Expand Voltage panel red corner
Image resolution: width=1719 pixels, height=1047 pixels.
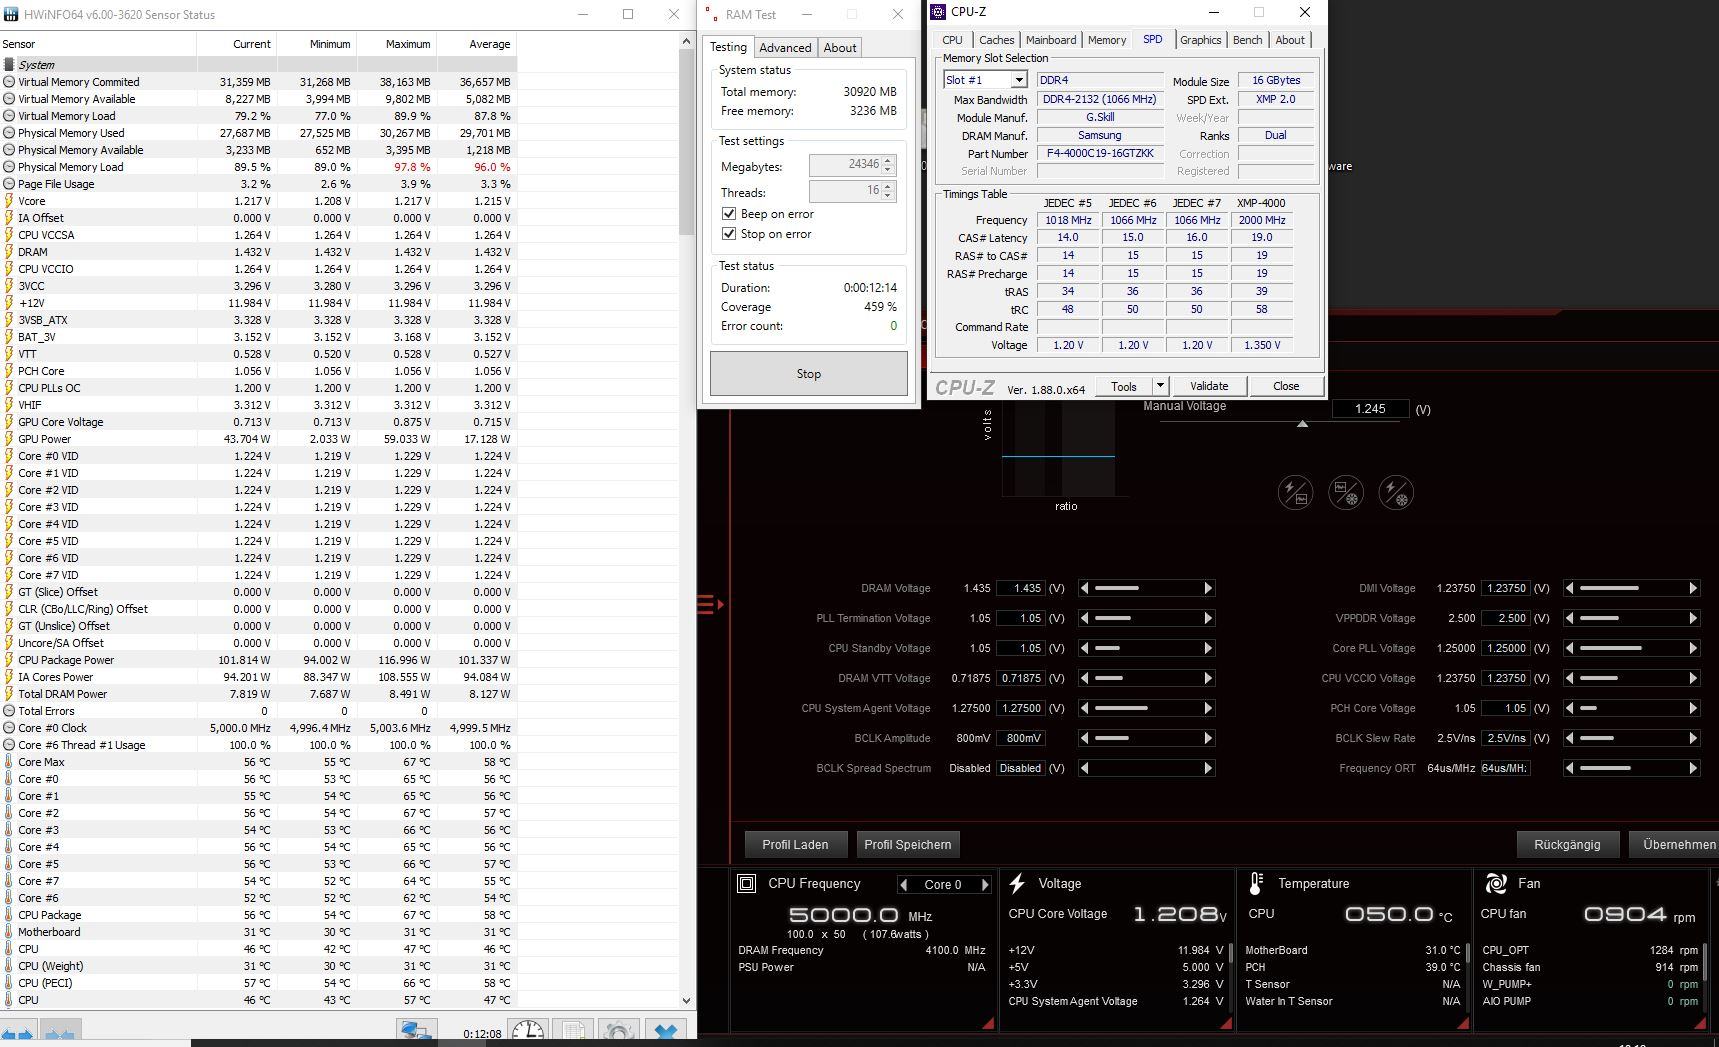1226,1023
